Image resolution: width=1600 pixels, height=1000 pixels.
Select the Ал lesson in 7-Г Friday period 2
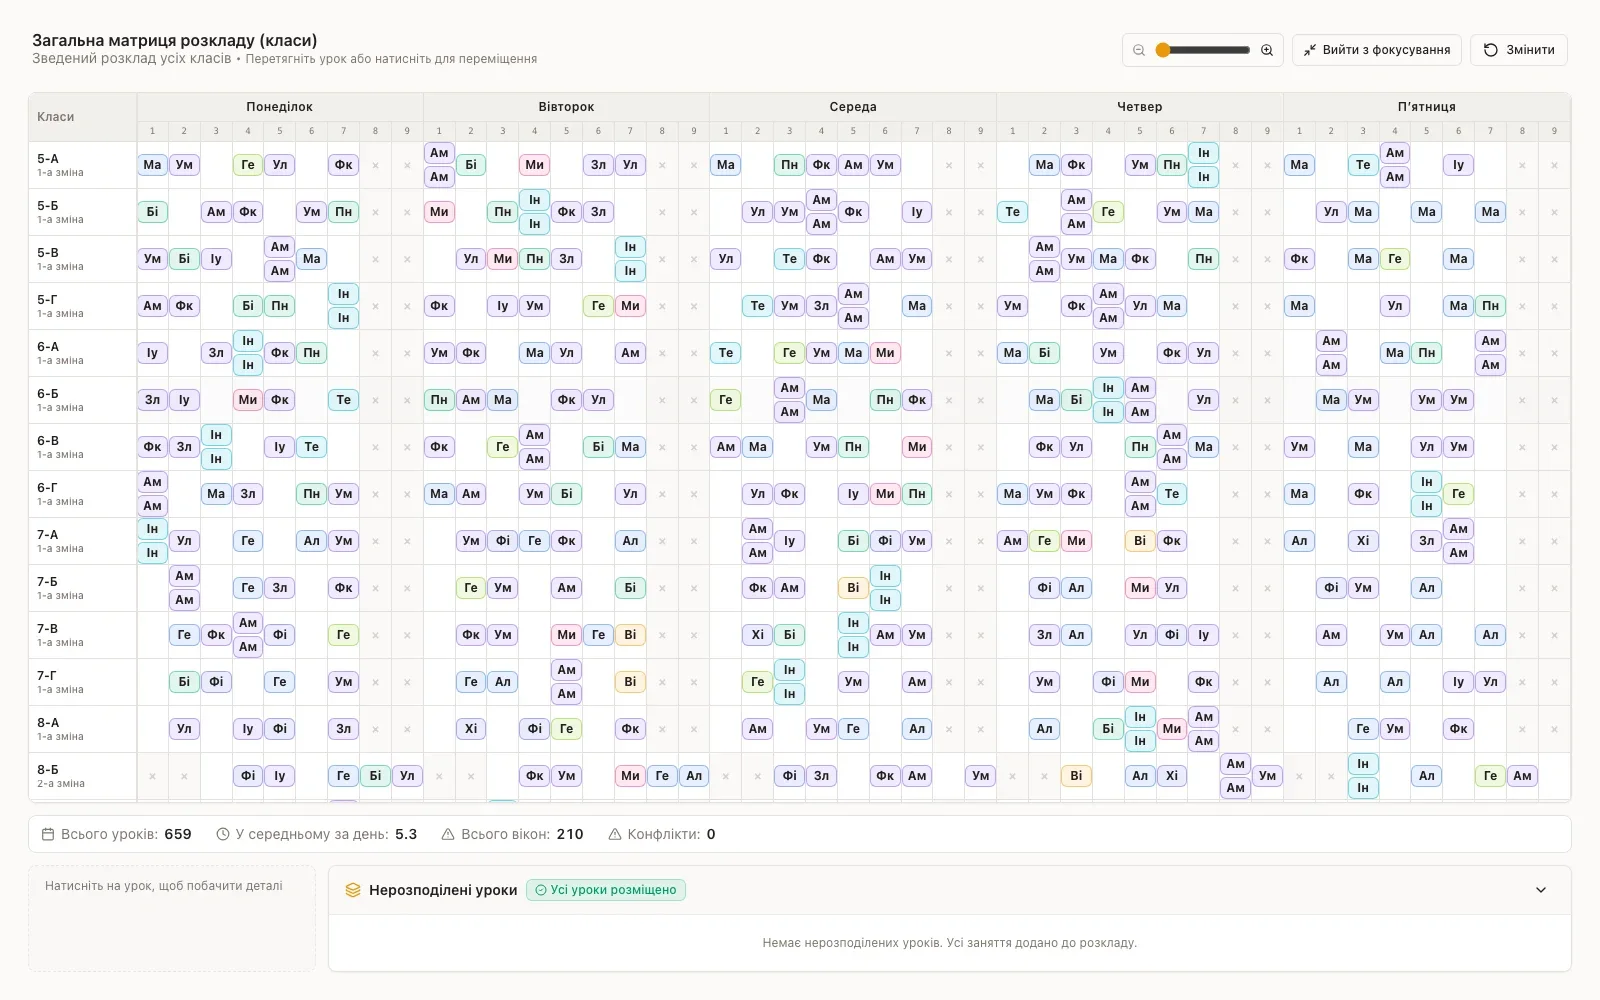1331,682
